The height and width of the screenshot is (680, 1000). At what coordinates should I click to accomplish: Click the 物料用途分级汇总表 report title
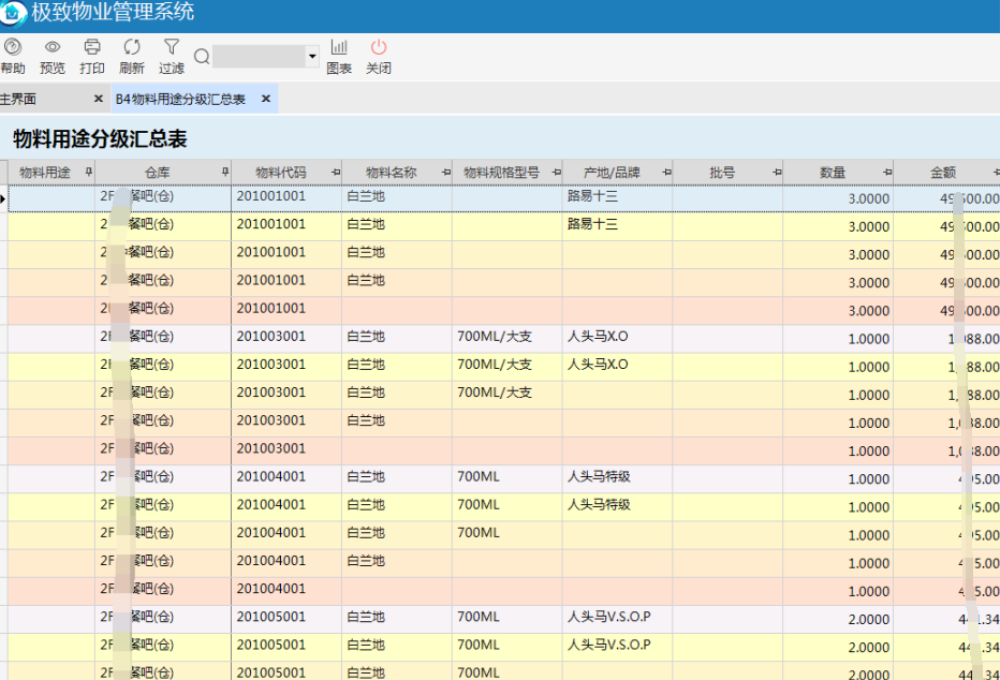click(x=100, y=138)
